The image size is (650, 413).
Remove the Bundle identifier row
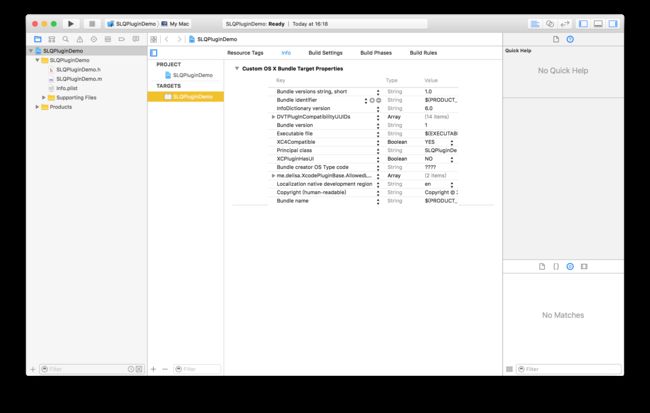pos(378,100)
